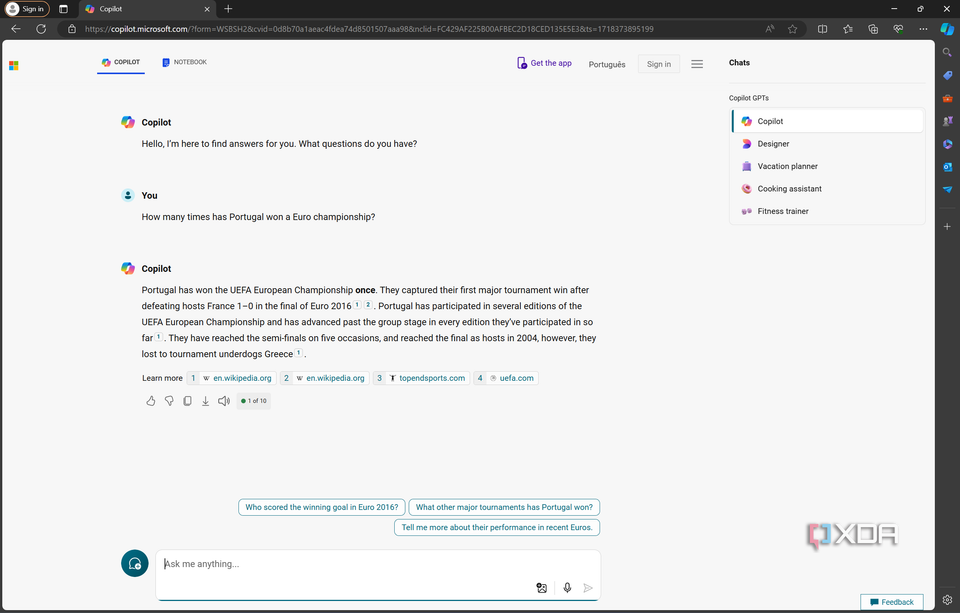
Task: Add an image with the image icon
Action: tap(541, 588)
